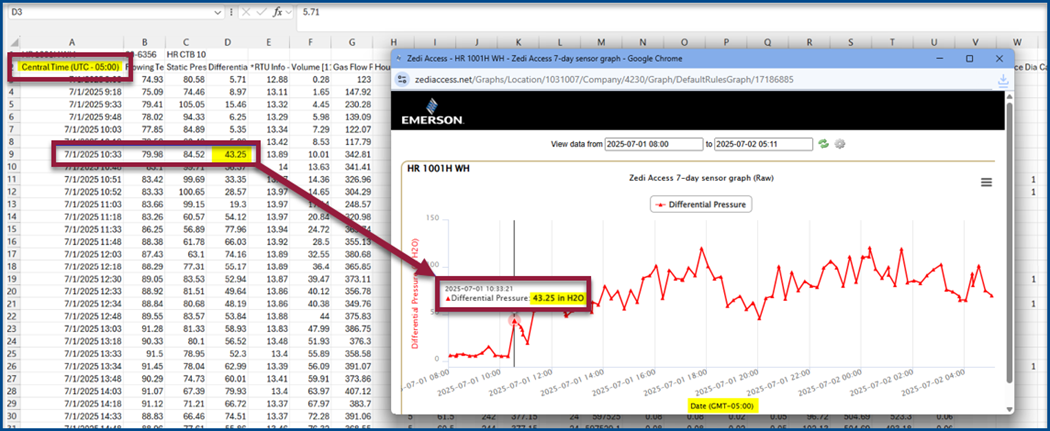
Task: Minimize the Zedi Access Chrome window
Action: coord(940,58)
